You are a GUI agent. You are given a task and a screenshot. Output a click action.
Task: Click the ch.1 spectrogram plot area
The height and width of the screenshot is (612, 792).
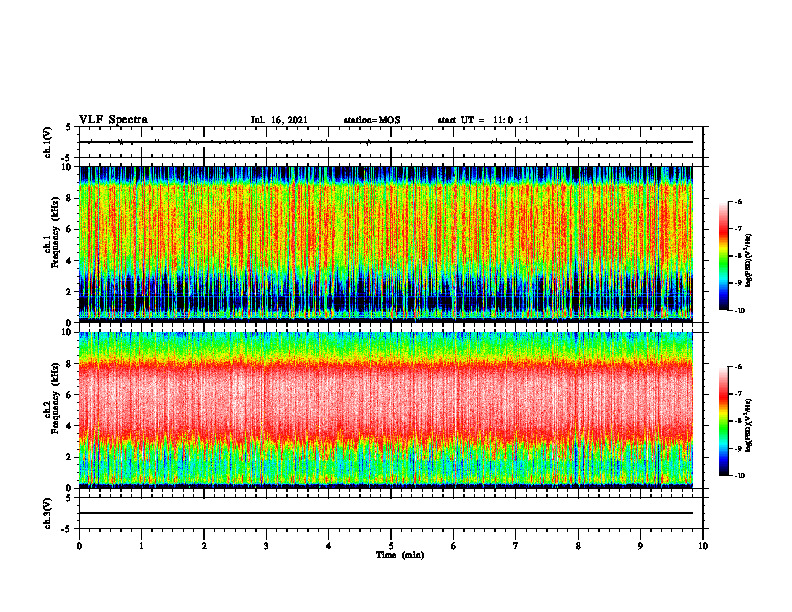coord(385,244)
